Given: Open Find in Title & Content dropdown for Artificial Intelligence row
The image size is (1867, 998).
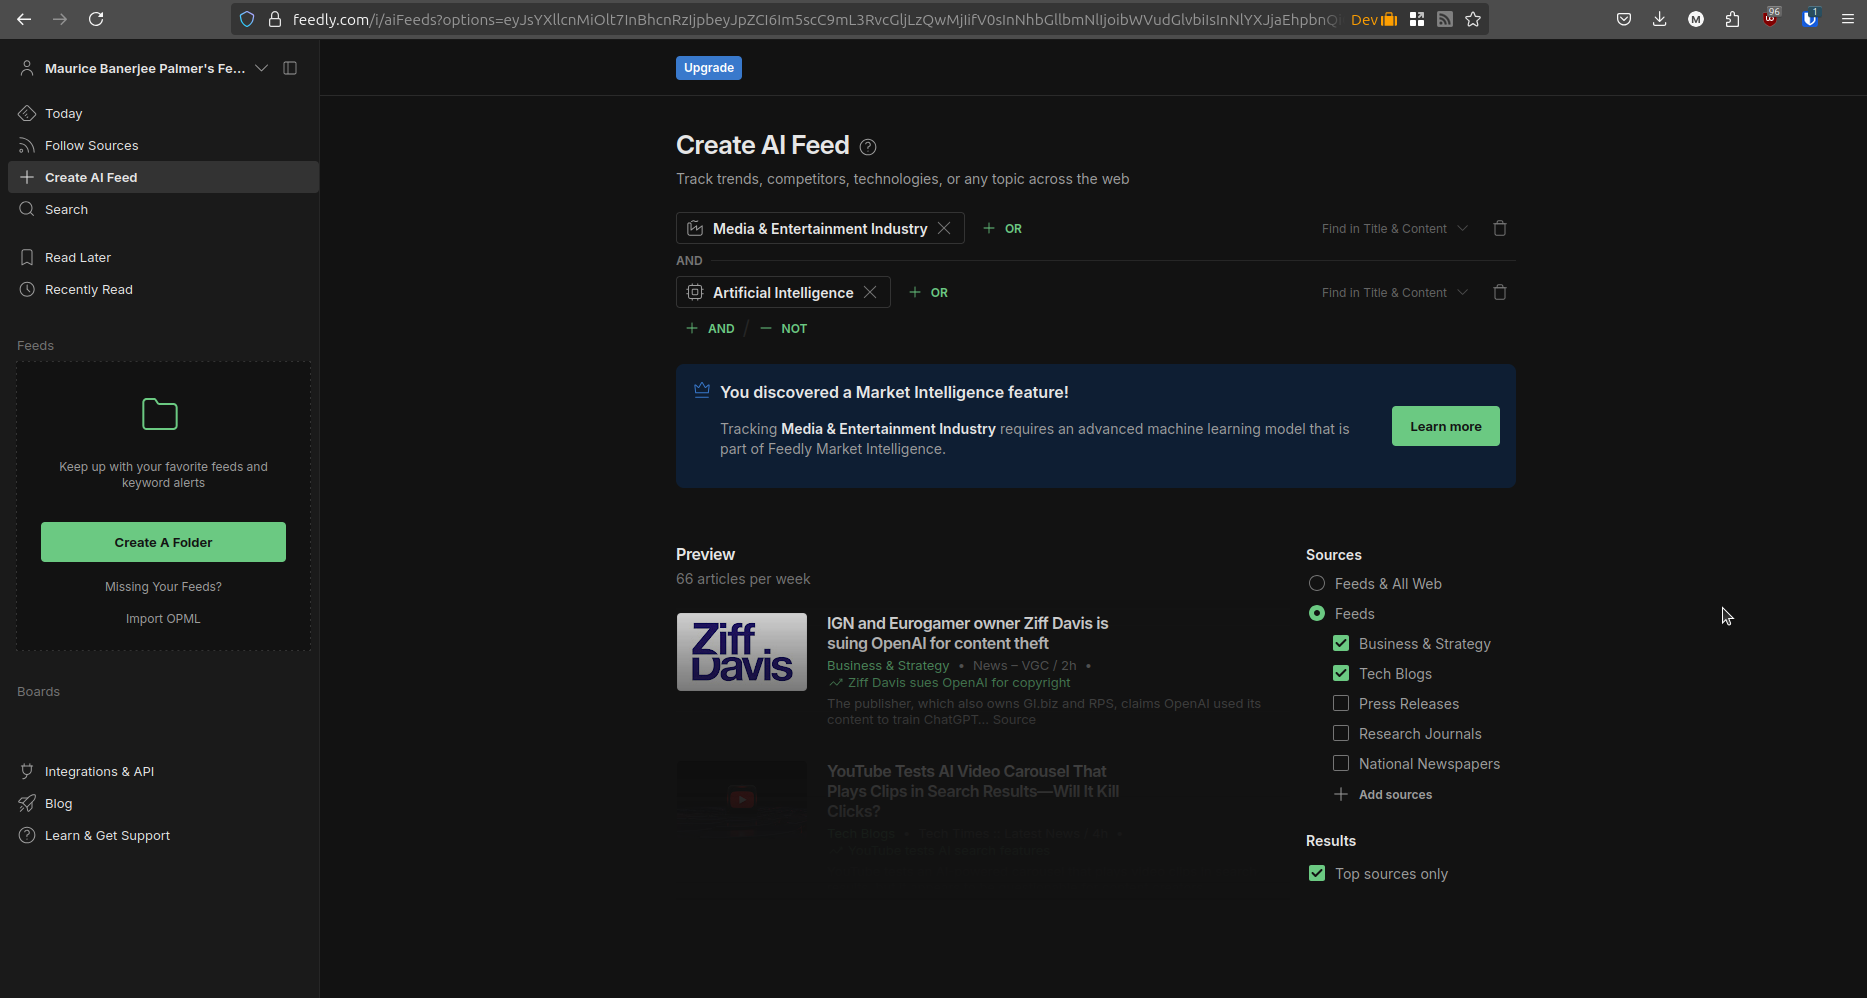Looking at the screenshot, I should pyautogui.click(x=1394, y=293).
